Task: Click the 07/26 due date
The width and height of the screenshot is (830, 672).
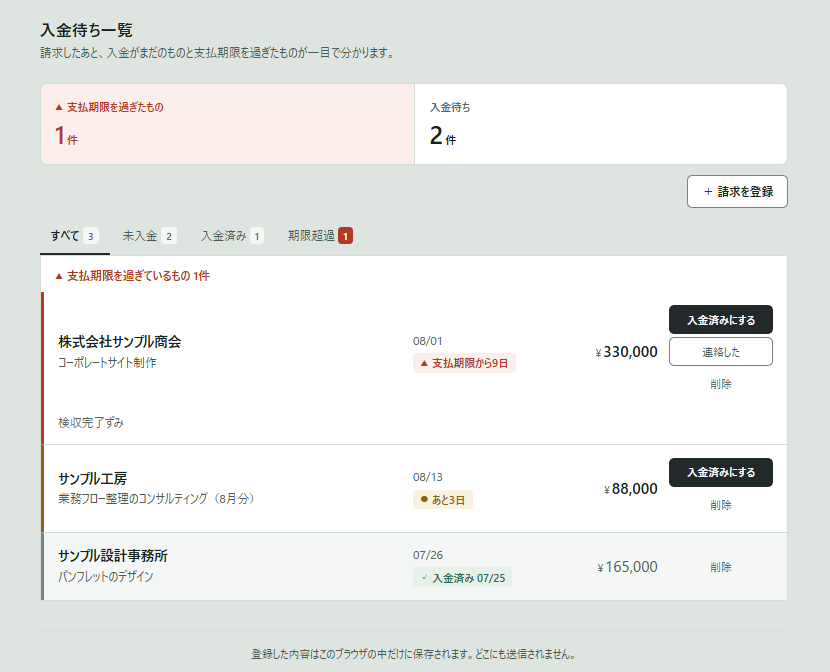Action: [x=428, y=556]
